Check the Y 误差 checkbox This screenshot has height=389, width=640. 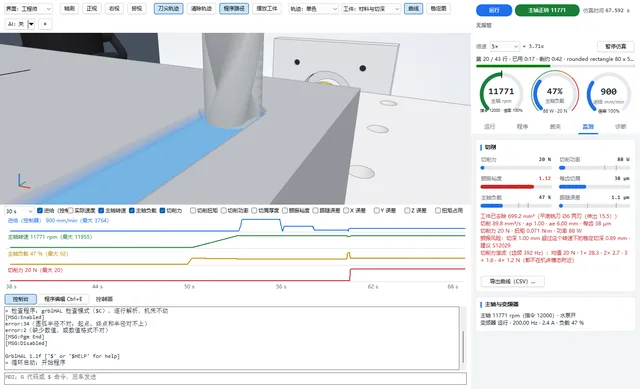377,211
